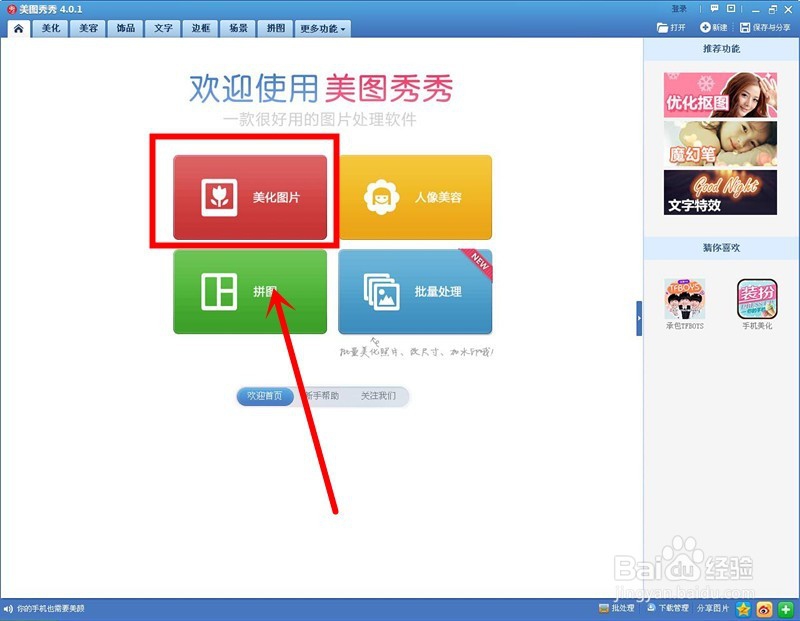Viewport: 800px width, 621px height.
Task: Click the green plus share icon
Action: (786, 609)
